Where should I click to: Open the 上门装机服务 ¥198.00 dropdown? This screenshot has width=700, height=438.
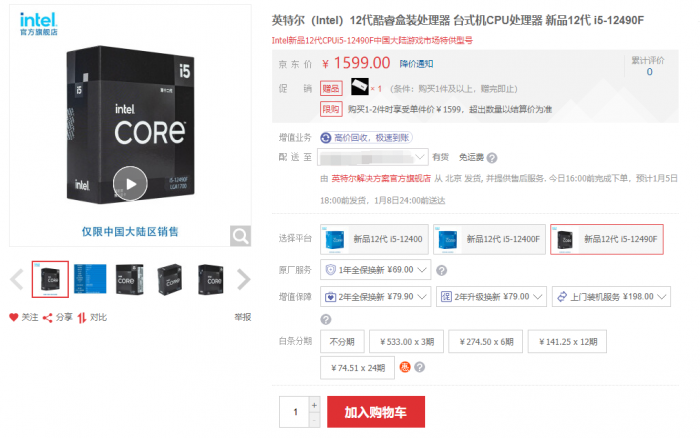(x=611, y=296)
